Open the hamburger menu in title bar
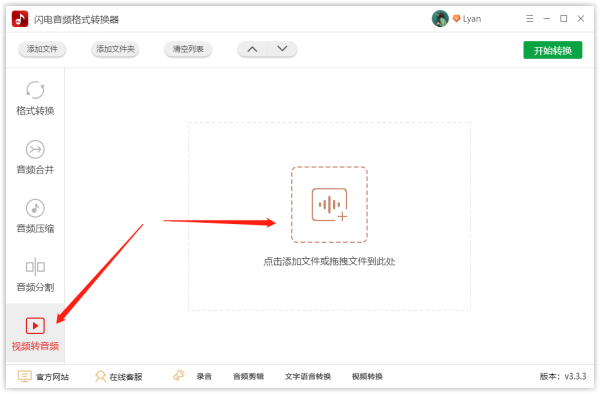Image resolution: width=600 pixels, height=394 pixels. point(530,19)
